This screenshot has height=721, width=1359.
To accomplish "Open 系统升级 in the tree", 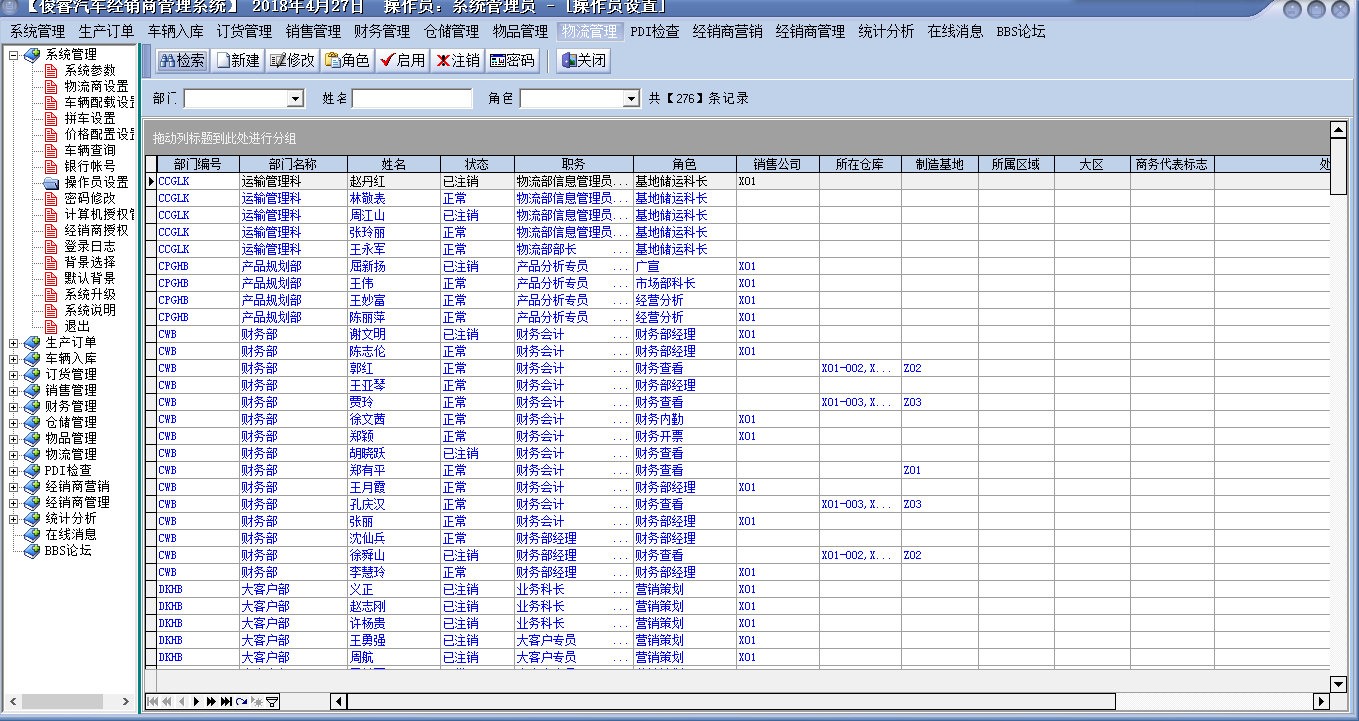I will coord(90,294).
